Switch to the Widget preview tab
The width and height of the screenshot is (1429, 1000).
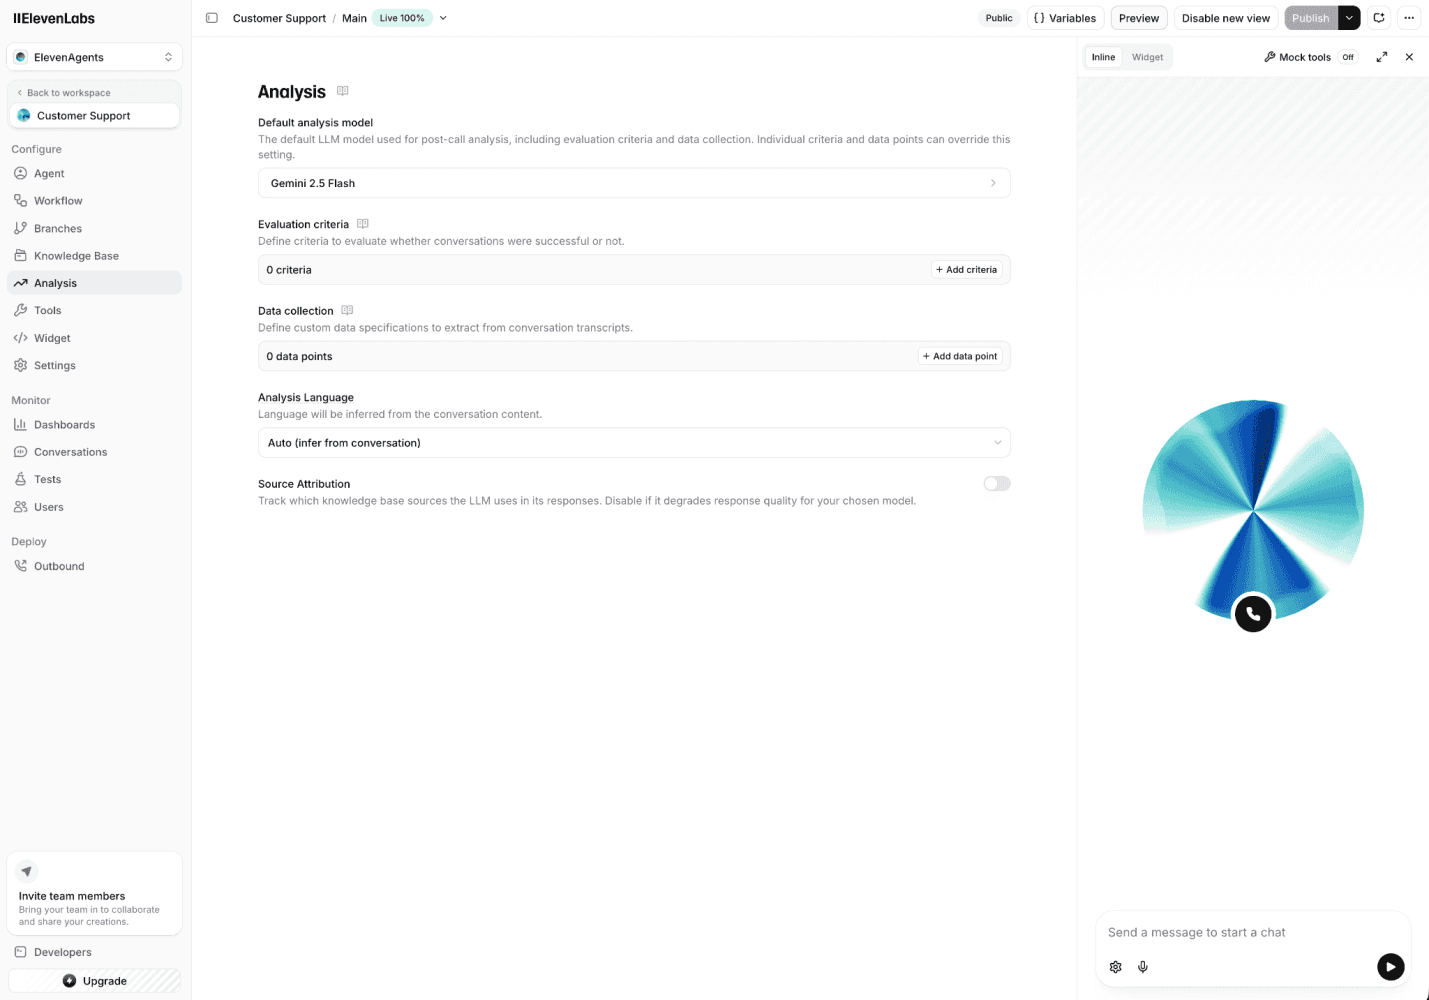(1147, 57)
